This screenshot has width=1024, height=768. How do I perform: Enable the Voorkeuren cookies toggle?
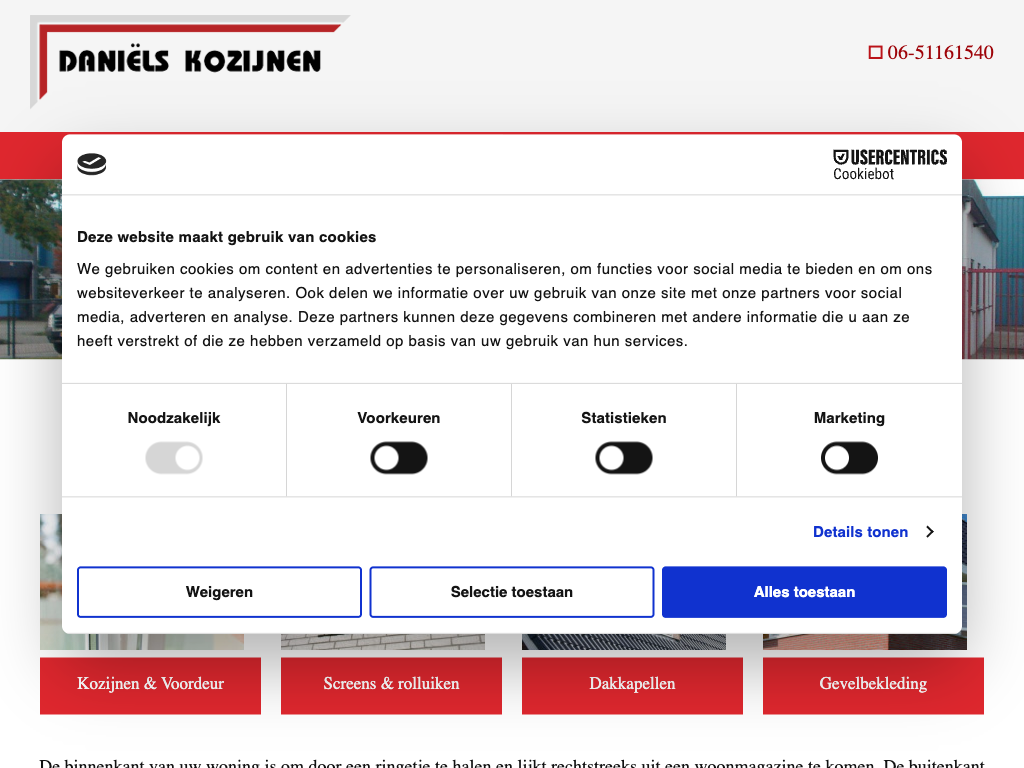(399, 459)
